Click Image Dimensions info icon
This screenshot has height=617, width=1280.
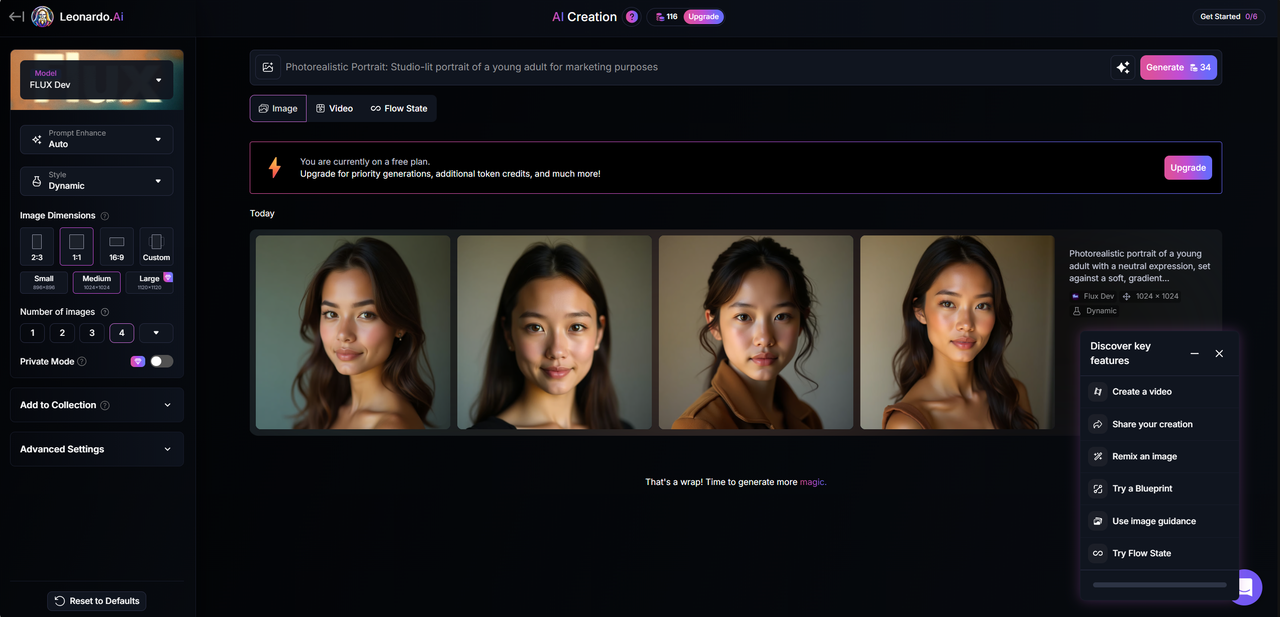(x=105, y=216)
